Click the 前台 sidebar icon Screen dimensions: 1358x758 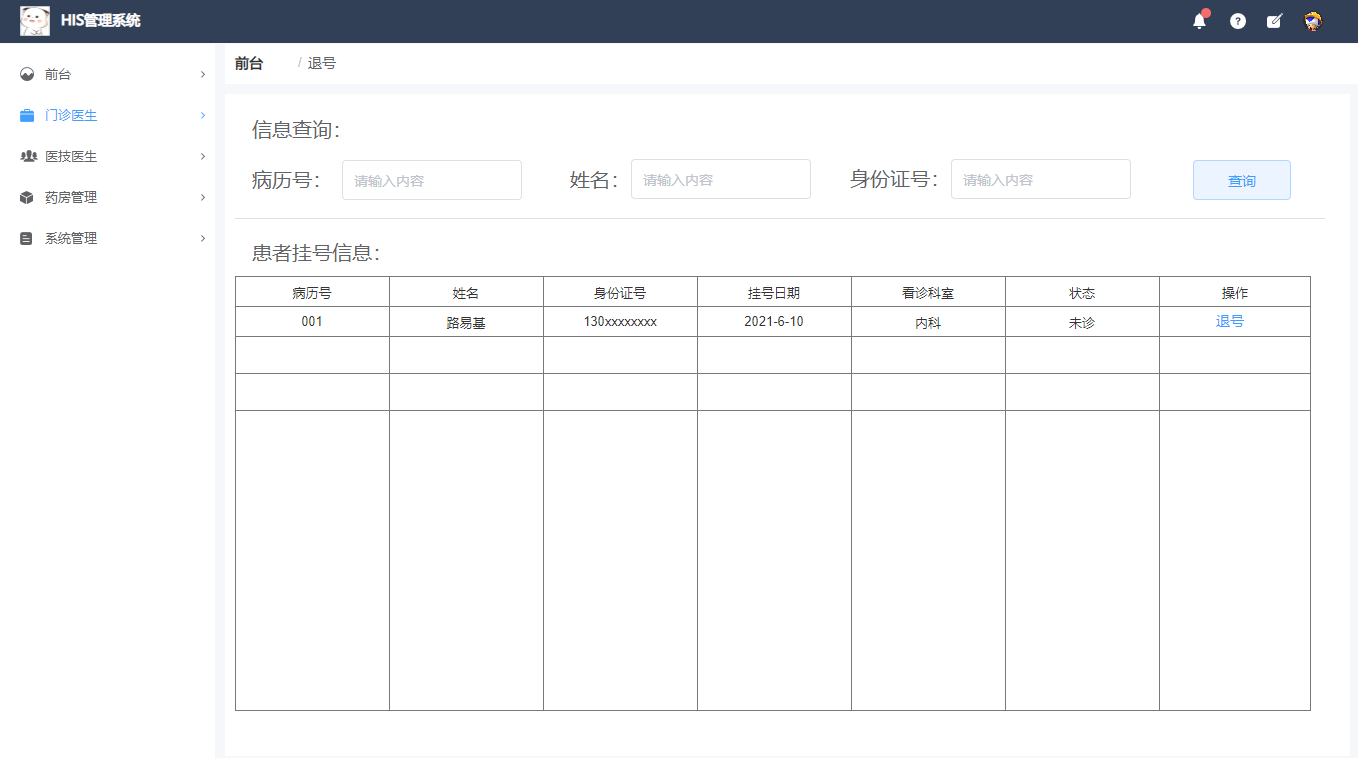tap(27, 74)
